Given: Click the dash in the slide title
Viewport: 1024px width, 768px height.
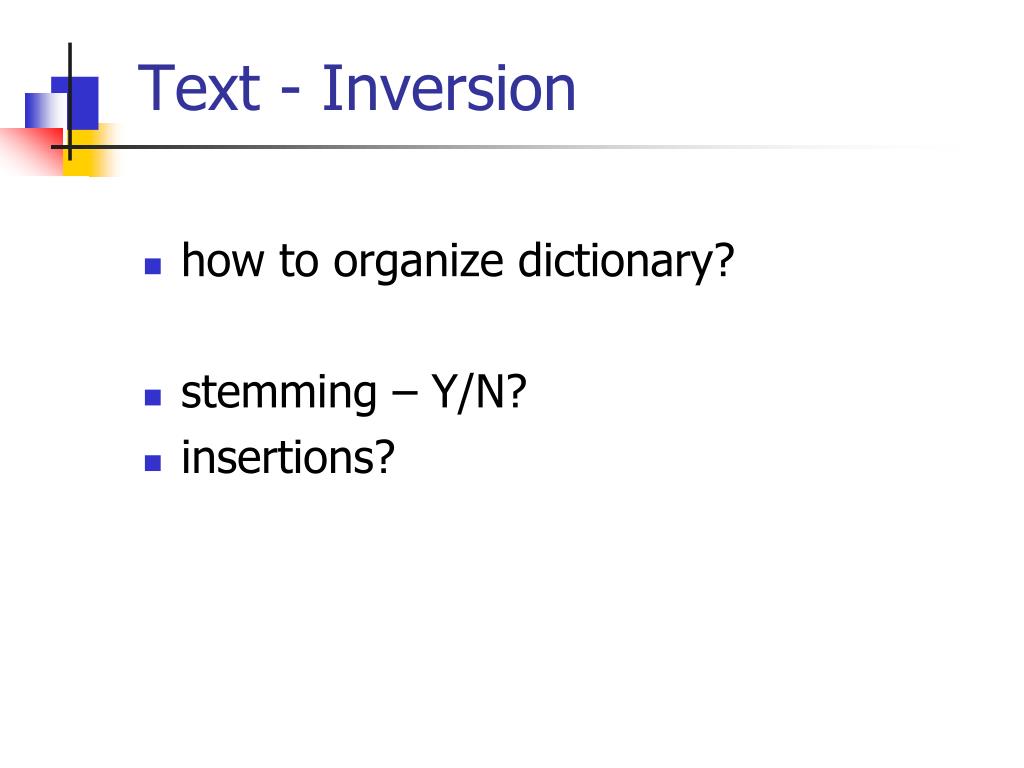Looking at the screenshot, I should tap(291, 93).
